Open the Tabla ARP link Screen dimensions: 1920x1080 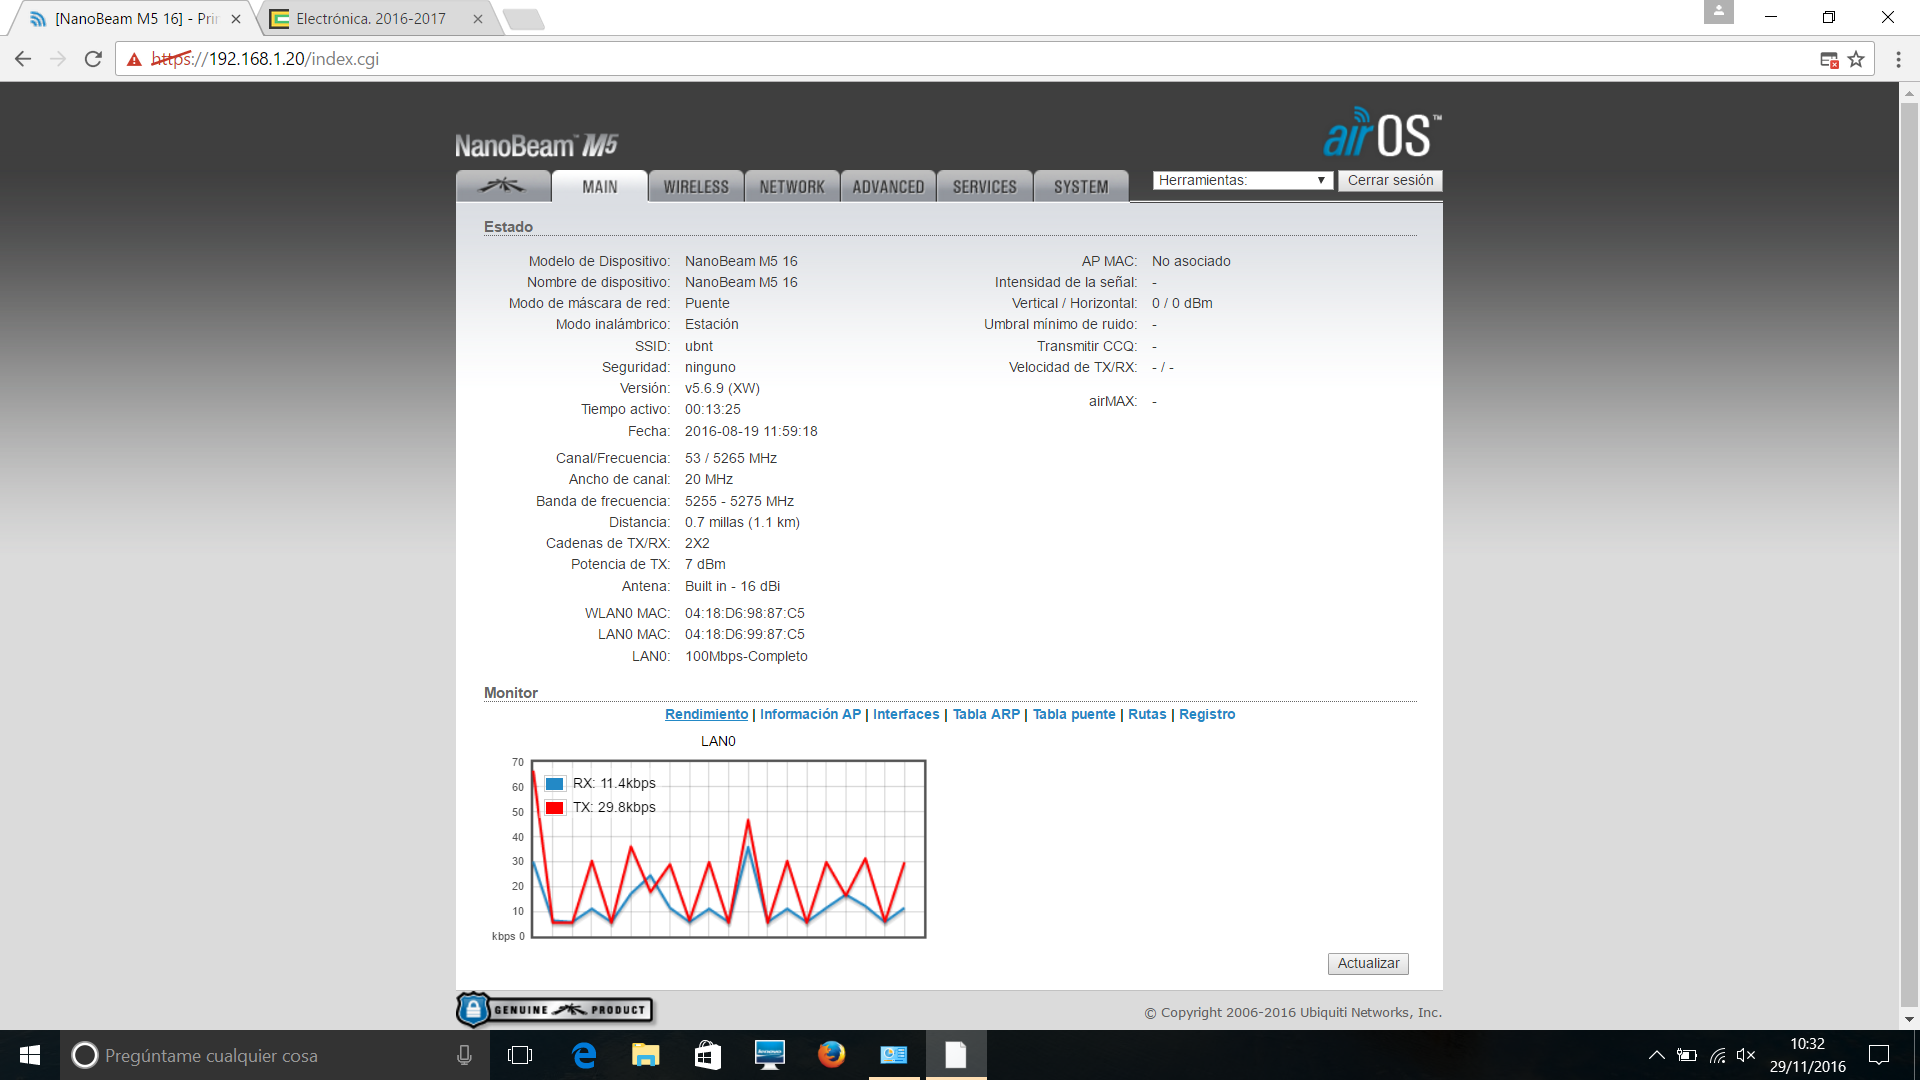tap(986, 714)
